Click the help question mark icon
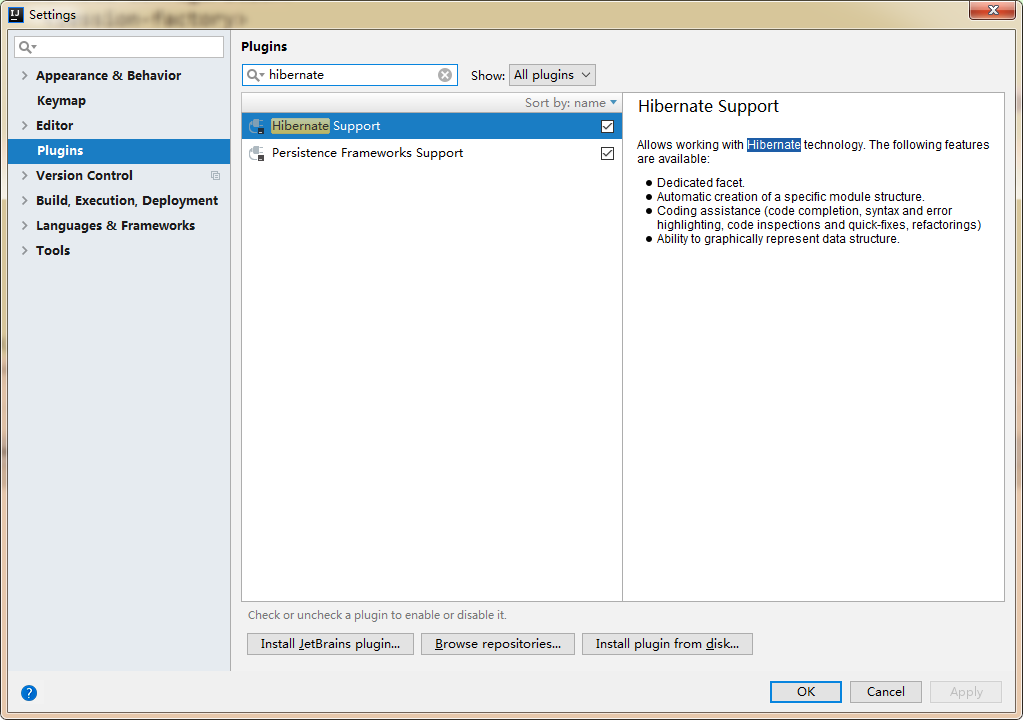Screen dimensions: 1023x720 tap(29, 693)
